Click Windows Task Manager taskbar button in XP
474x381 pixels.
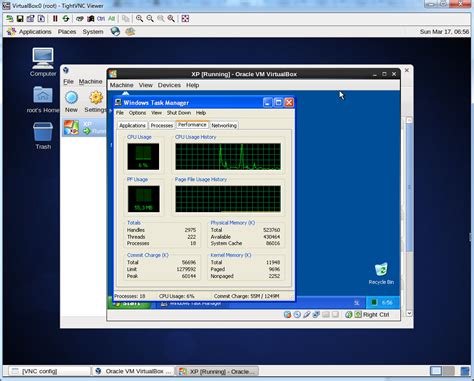tap(191, 304)
